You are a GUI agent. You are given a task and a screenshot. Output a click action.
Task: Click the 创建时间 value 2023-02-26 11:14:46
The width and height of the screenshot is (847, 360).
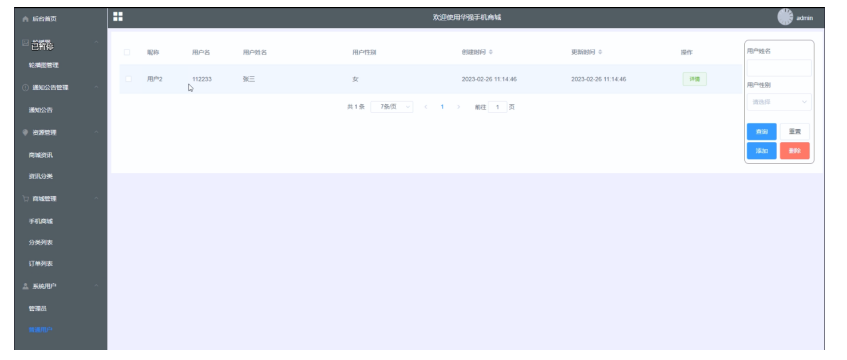(x=489, y=79)
